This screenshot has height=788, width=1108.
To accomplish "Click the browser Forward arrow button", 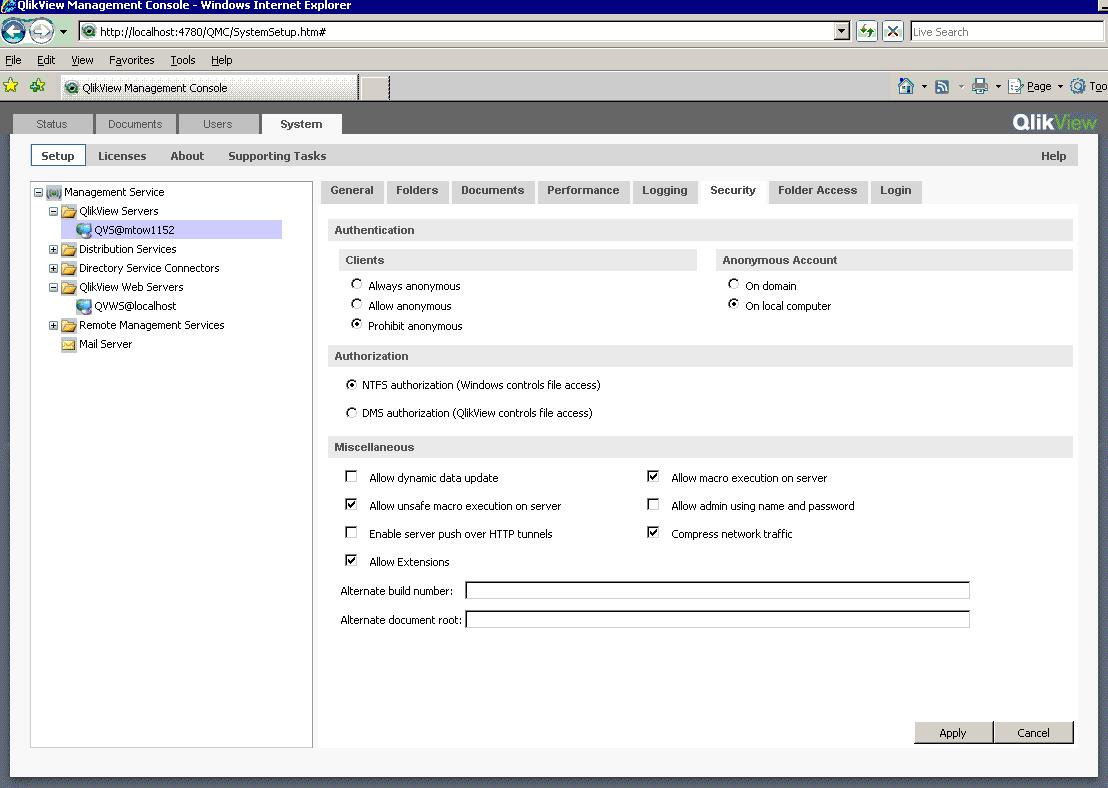I will pyautogui.click(x=41, y=31).
